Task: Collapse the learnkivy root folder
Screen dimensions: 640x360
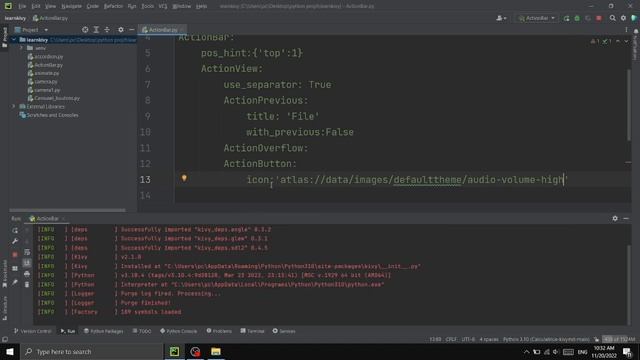Action: point(14,40)
